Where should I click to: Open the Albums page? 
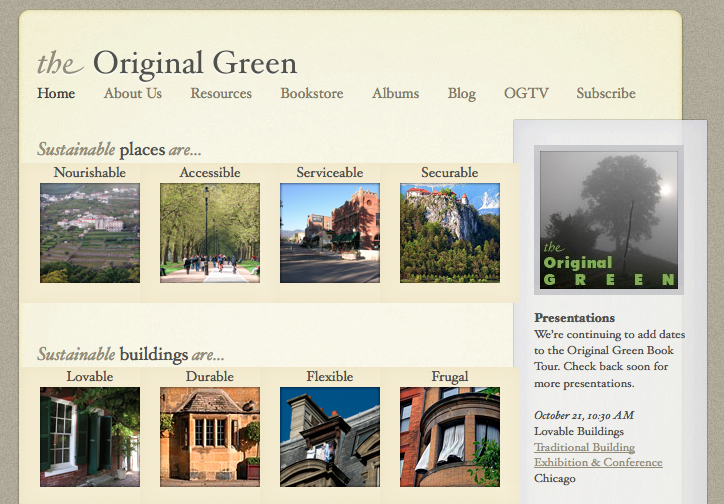coord(395,94)
